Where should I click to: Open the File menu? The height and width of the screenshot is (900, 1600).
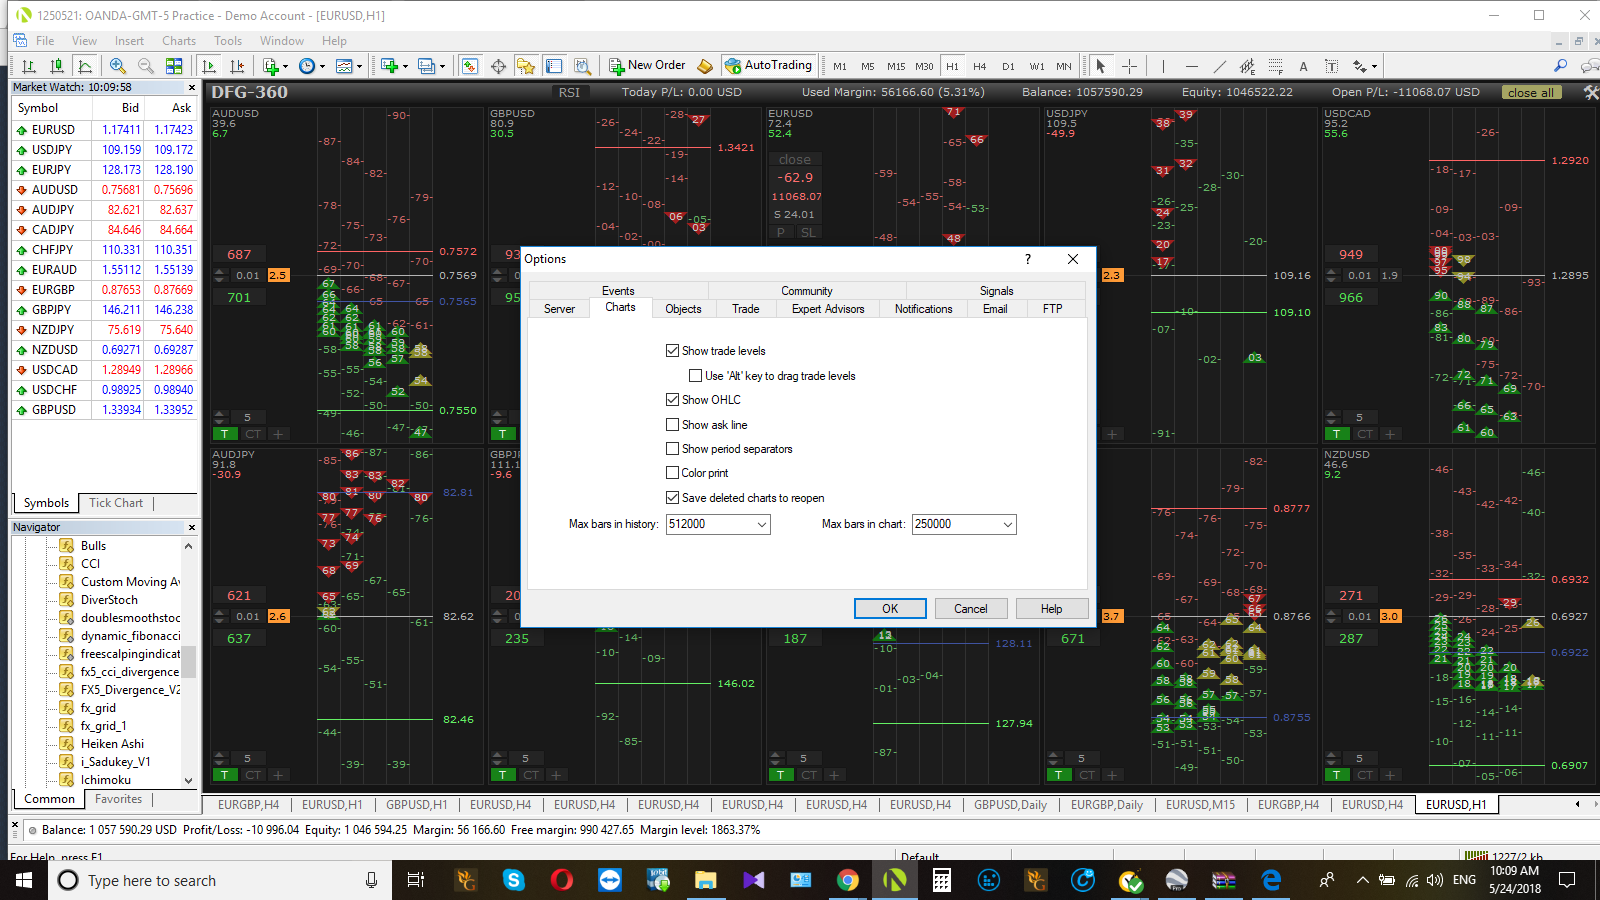[45, 41]
